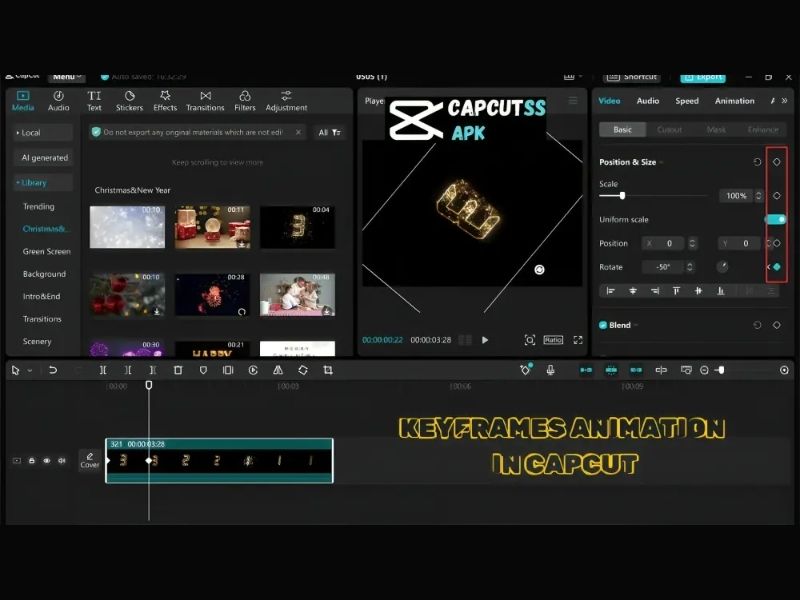This screenshot has width=800, height=600.
Task: Click align top icon
Action: (676, 291)
